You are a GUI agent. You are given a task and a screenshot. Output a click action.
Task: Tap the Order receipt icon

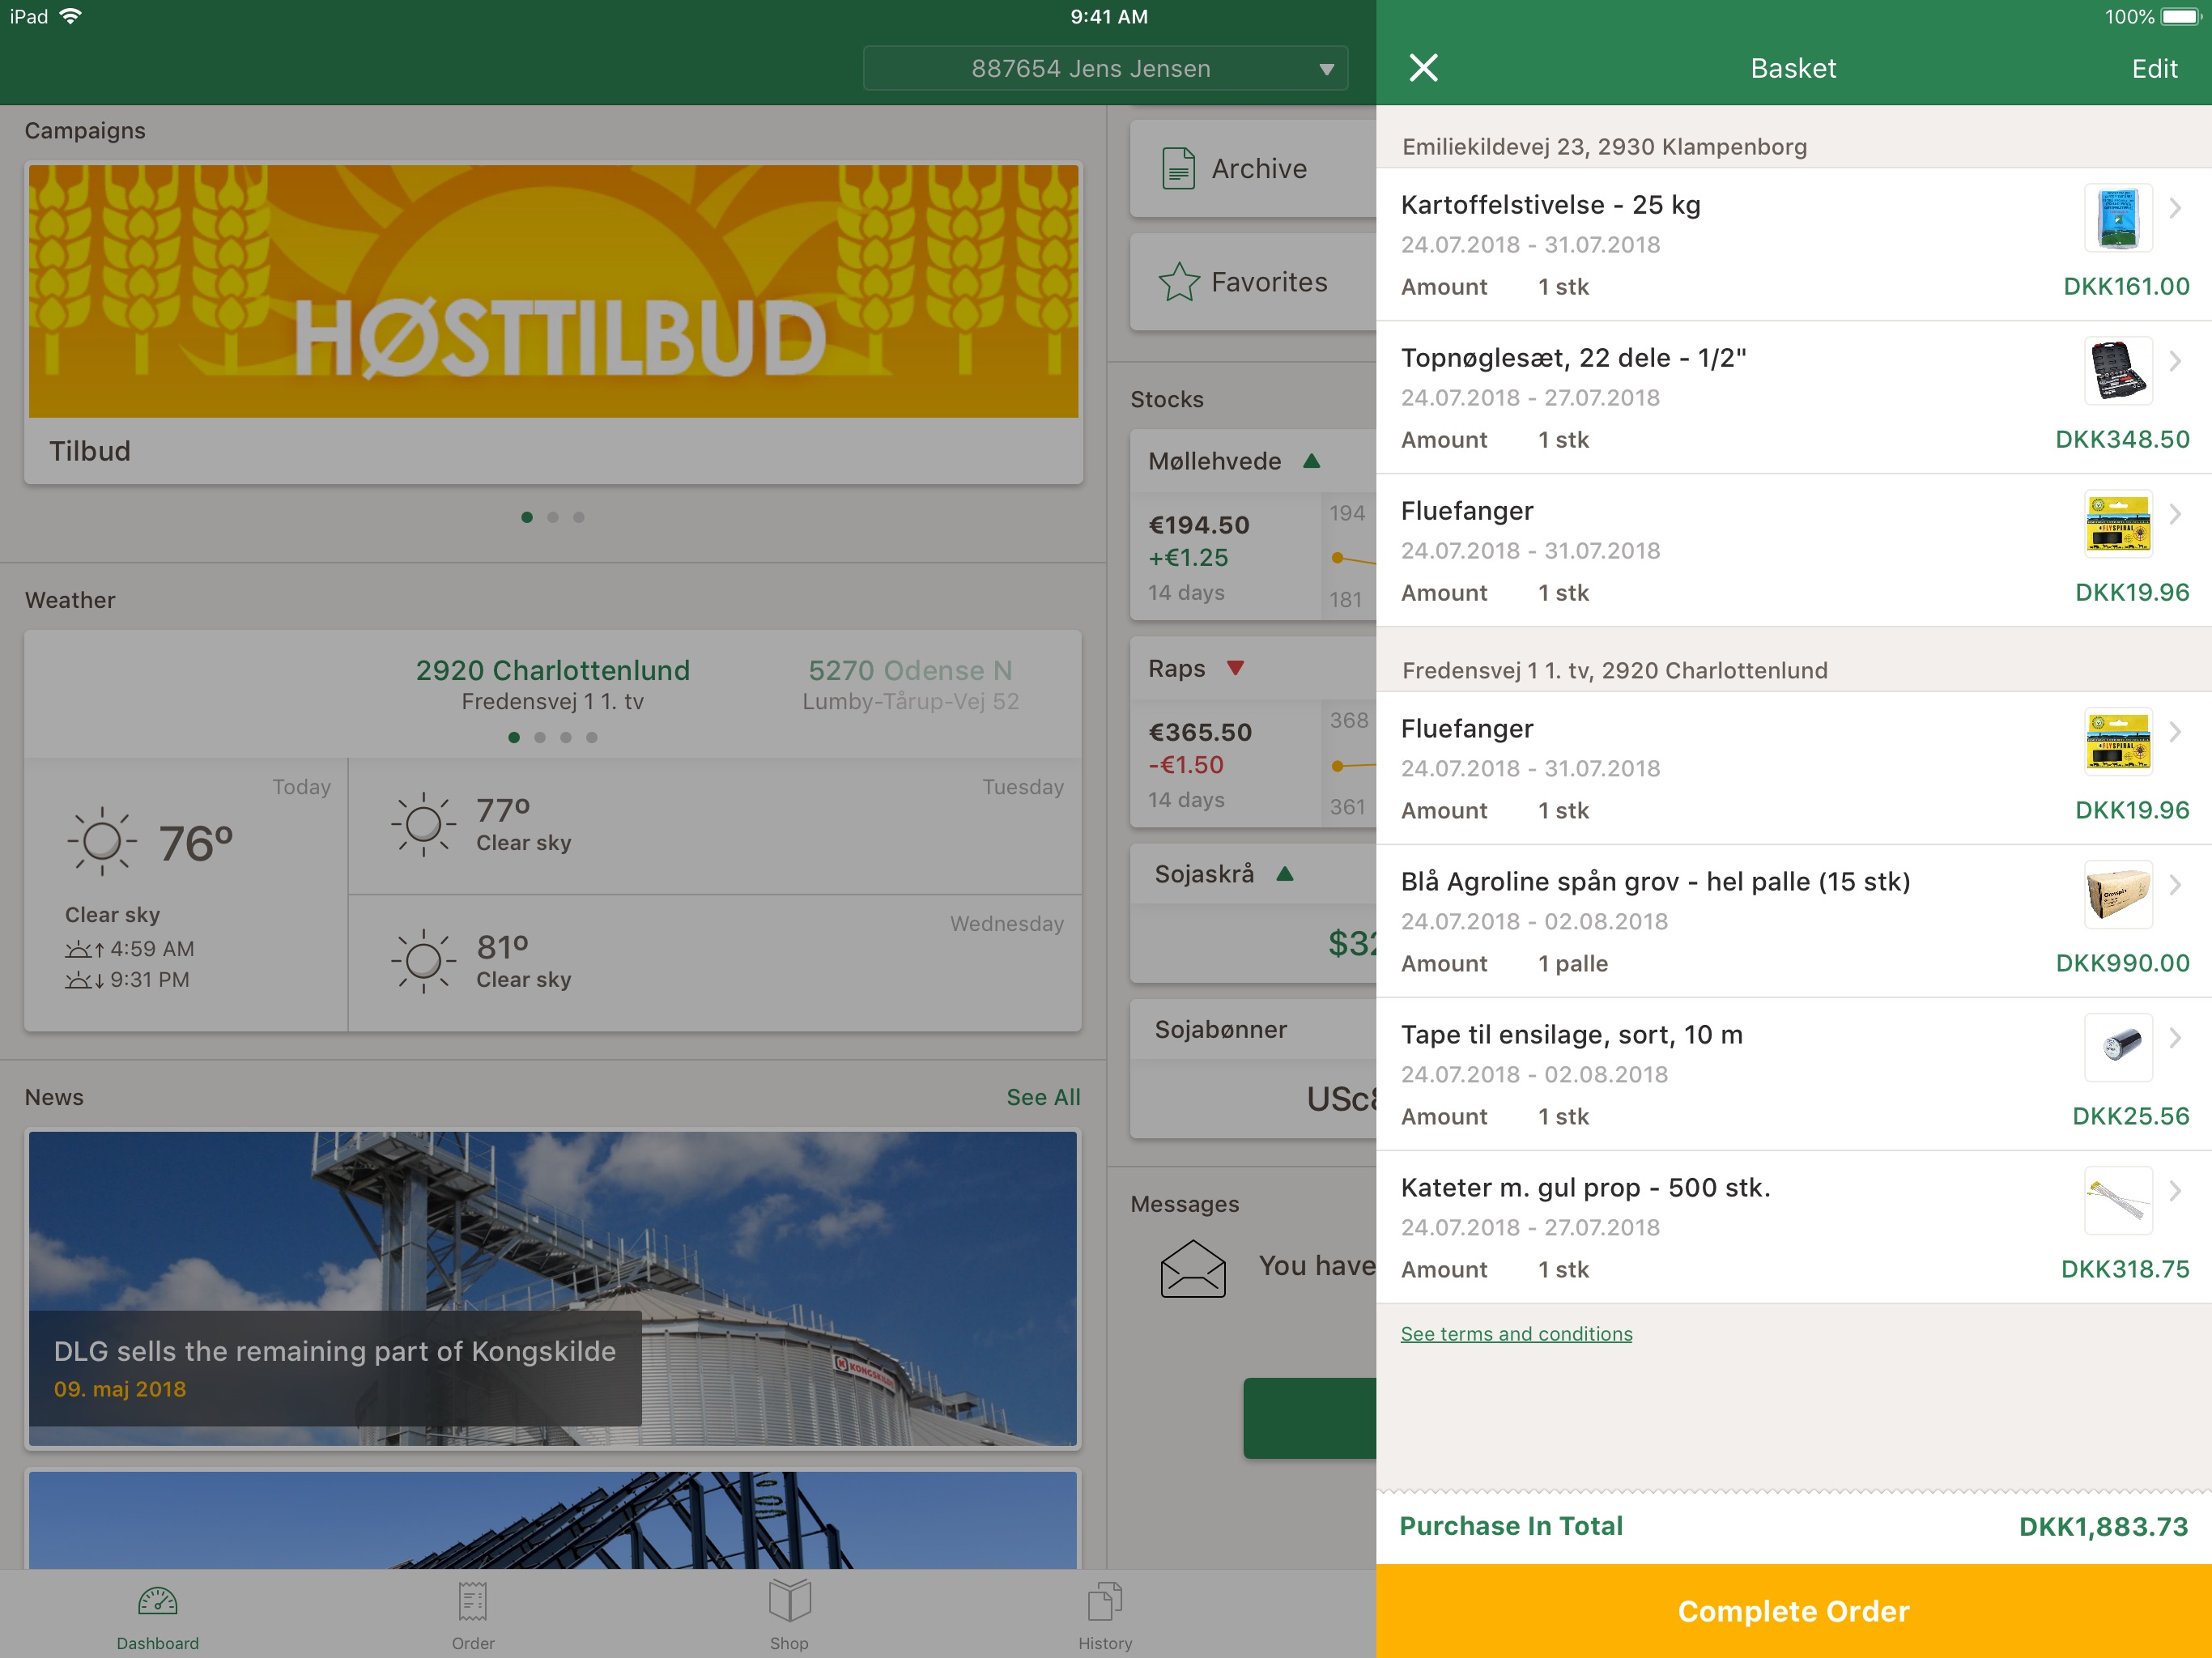472,1602
